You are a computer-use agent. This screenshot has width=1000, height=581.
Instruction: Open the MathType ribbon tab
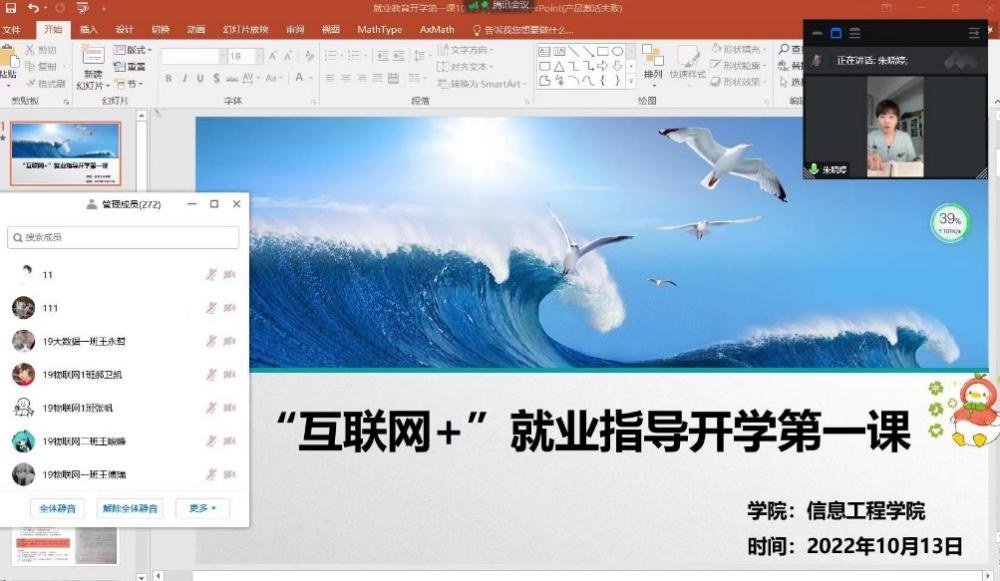point(379,29)
